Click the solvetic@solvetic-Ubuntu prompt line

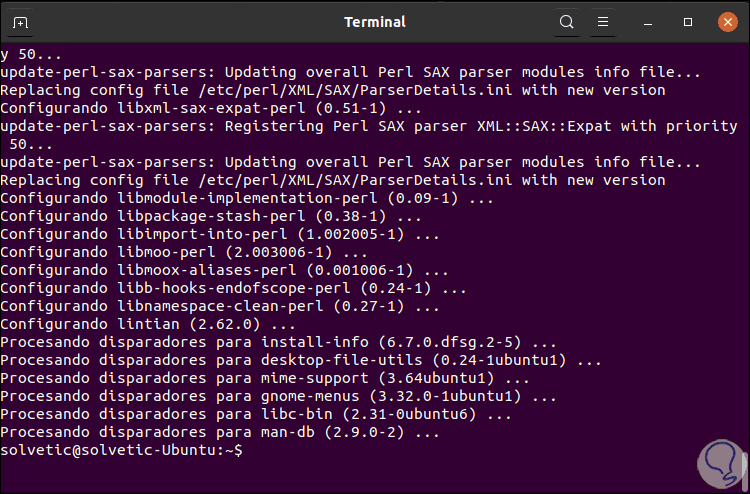120,451
